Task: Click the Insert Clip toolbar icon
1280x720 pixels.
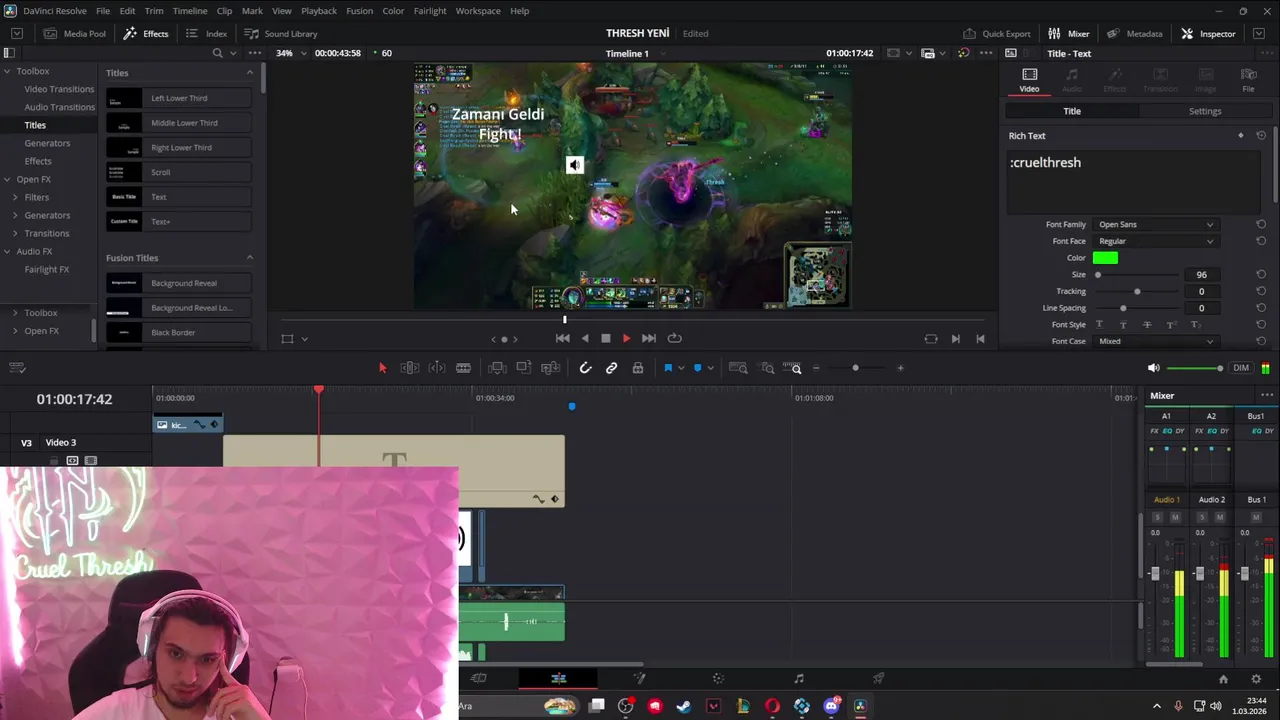Action: pyautogui.click(x=497, y=368)
